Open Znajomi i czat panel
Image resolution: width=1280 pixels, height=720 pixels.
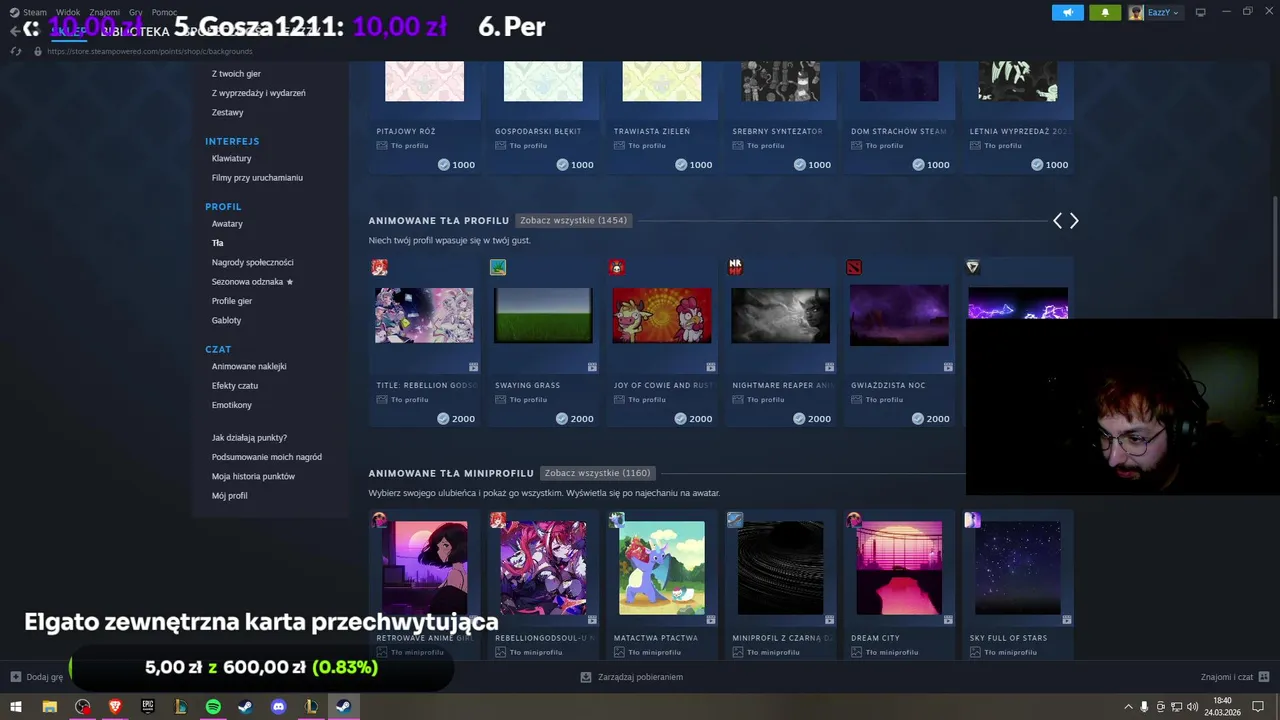tap(1235, 677)
